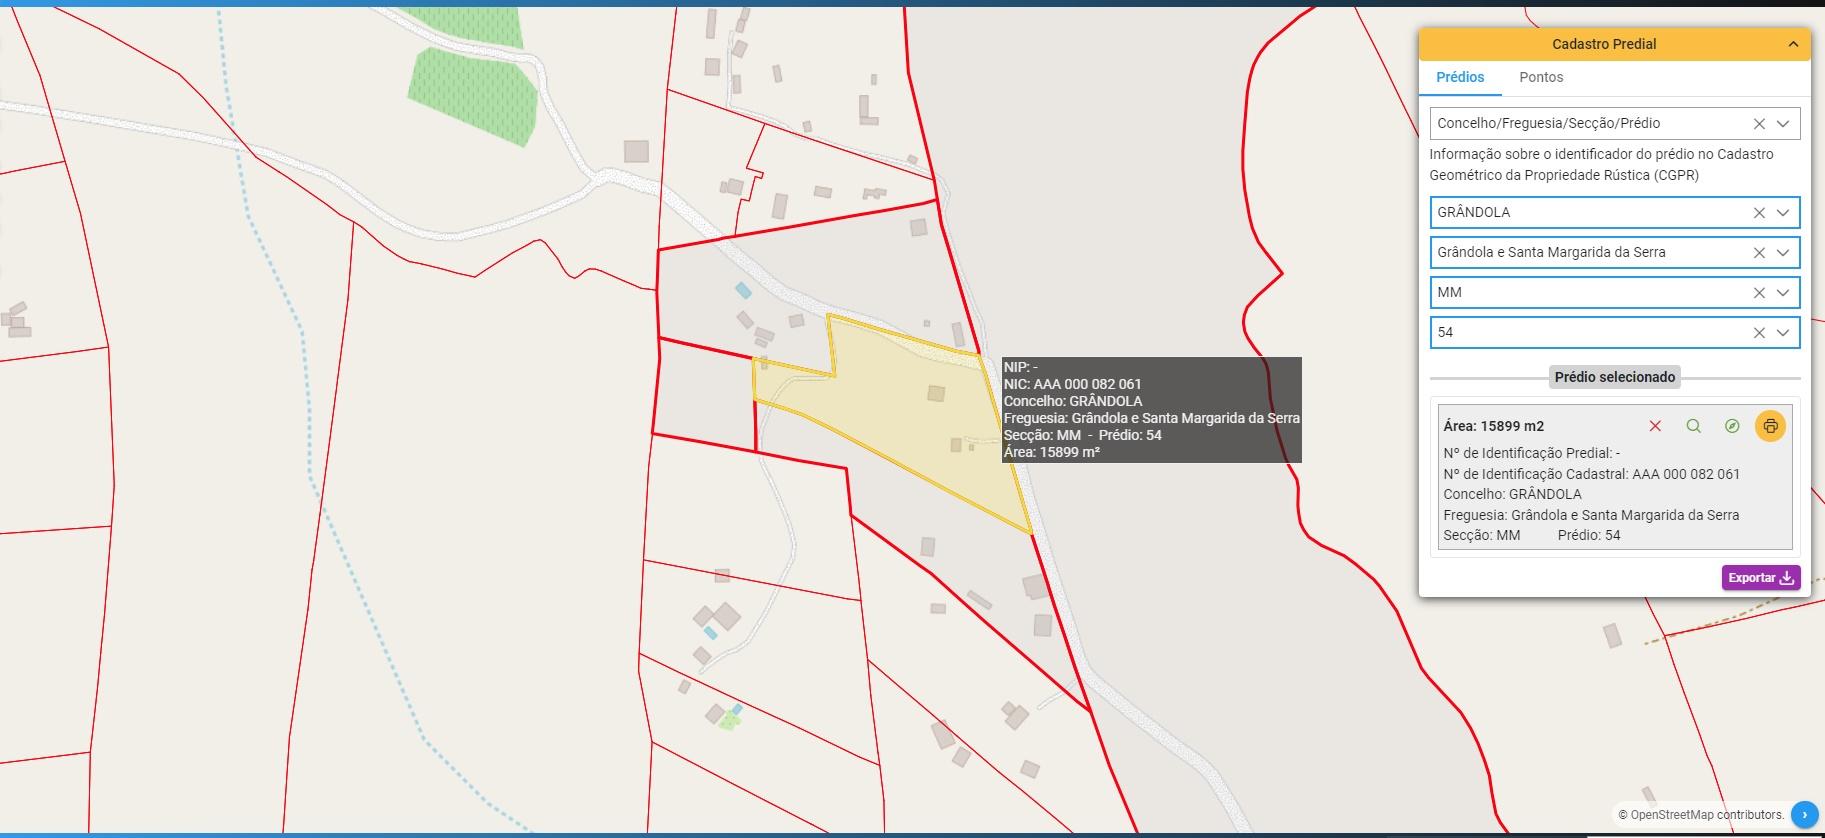This screenshot has width=1825, height=838.
Task: Click the green magnifier zoom-to-prédio icon
Action: (1693, 426)
